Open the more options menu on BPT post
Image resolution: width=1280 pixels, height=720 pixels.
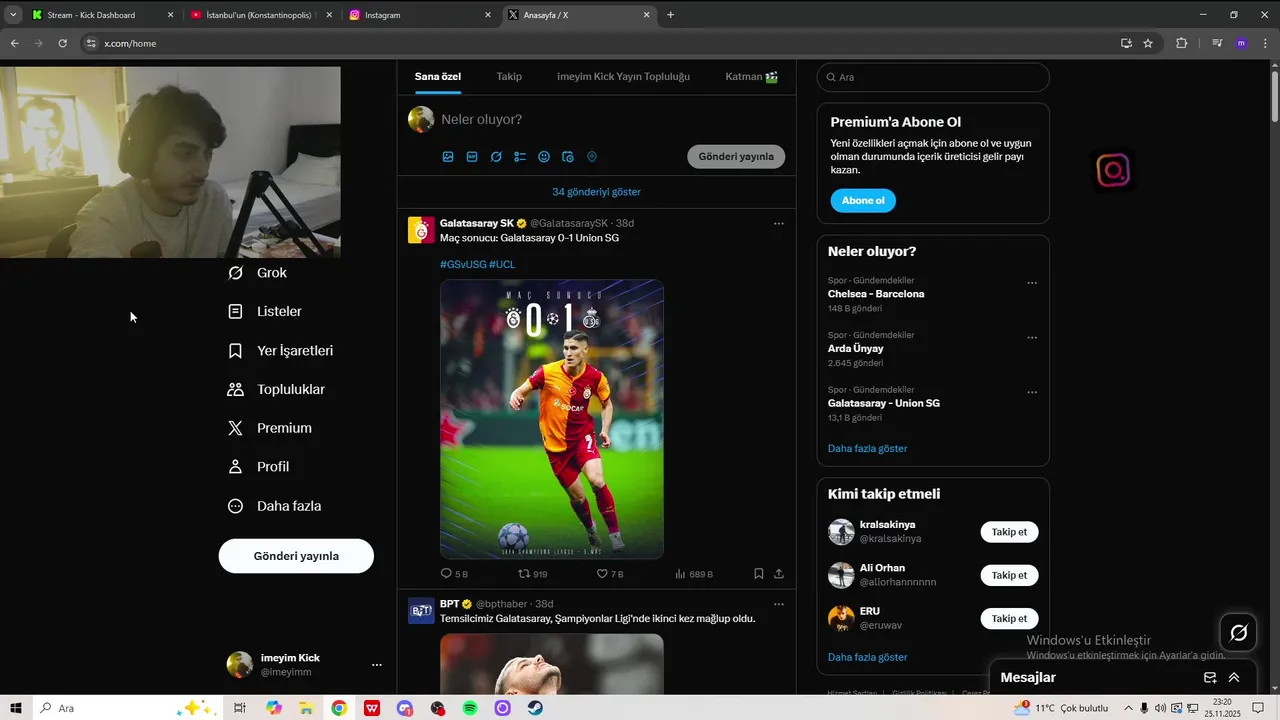tap(779, 604)
